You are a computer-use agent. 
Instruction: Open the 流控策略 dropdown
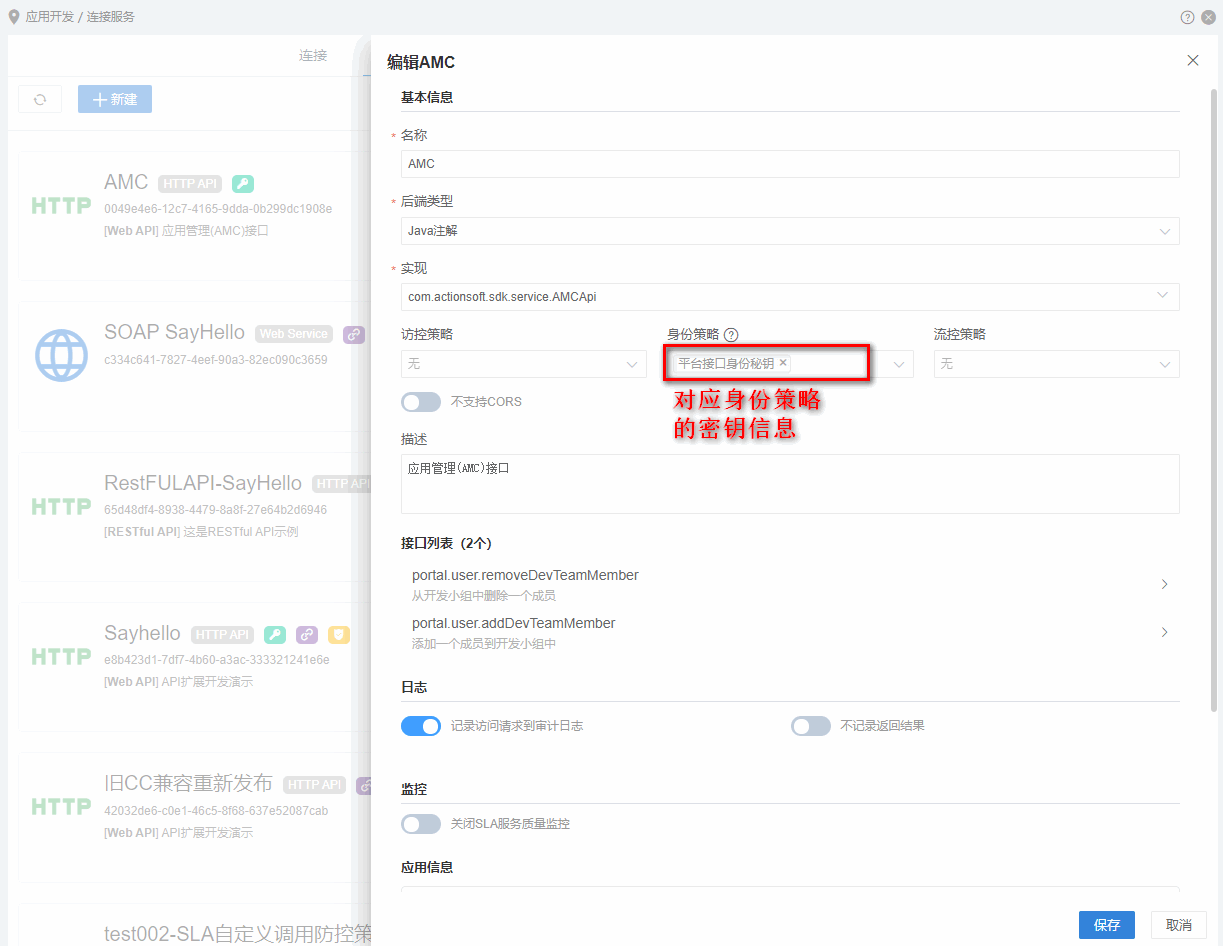tap(1057, 364)
